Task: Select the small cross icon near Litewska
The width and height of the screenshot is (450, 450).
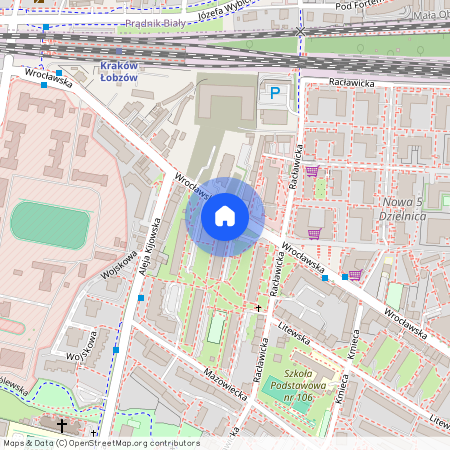Action: coord(258,308)
